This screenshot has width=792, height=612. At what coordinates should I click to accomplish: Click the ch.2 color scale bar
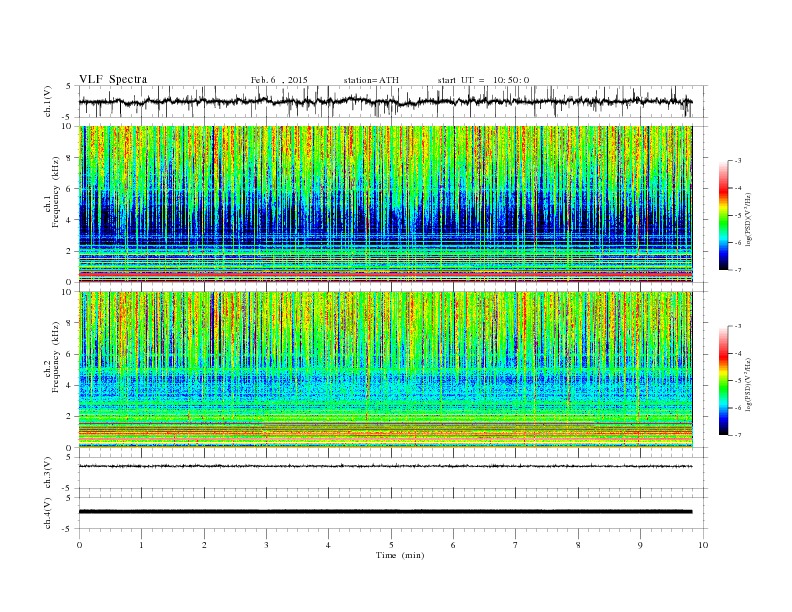tap(723, 380)
